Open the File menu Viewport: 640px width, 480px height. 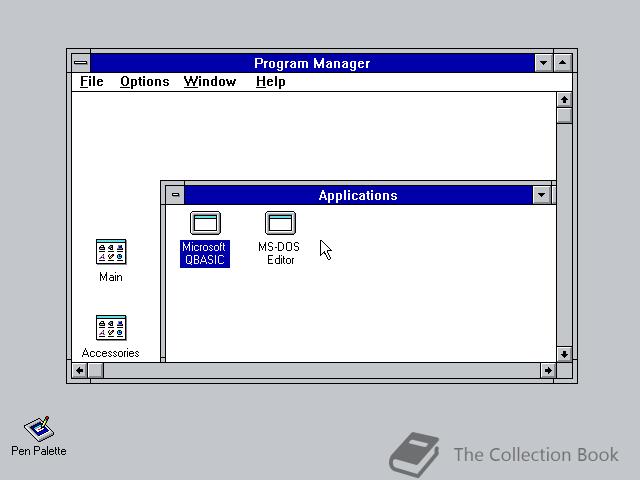pos(91,82)
